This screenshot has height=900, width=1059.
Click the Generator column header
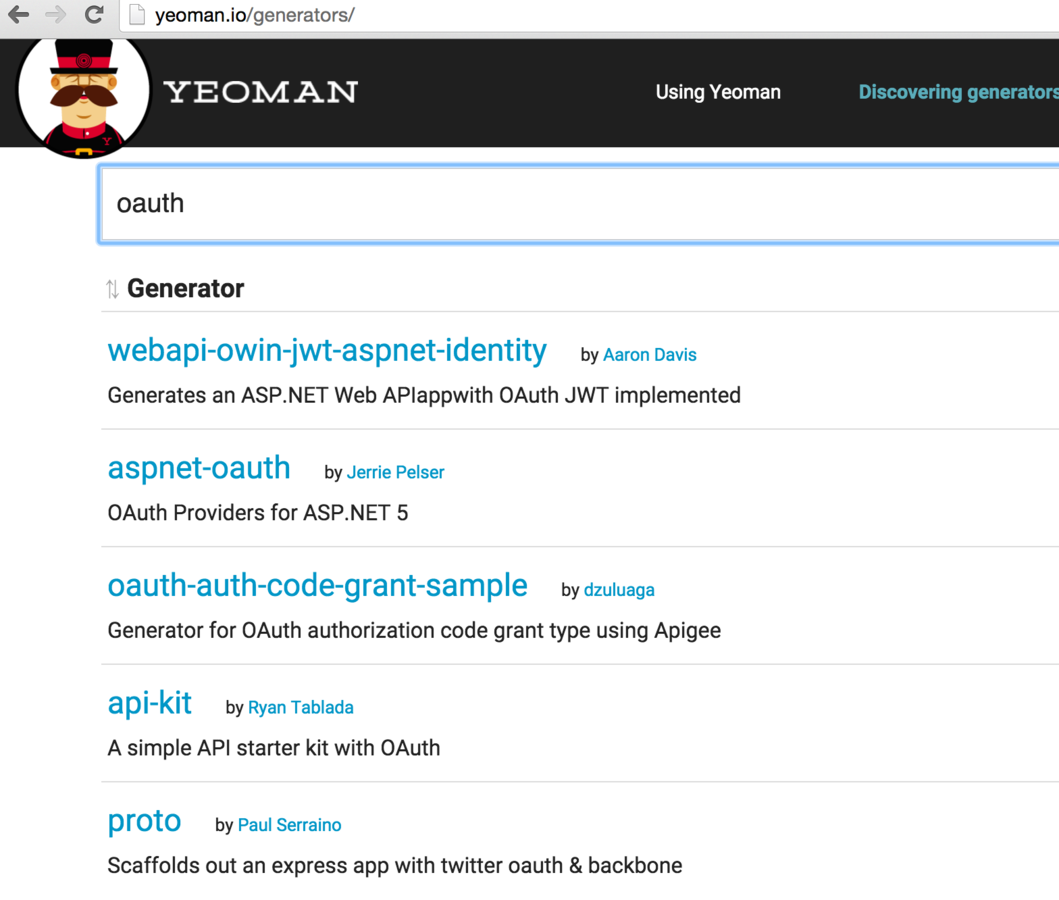185,288
